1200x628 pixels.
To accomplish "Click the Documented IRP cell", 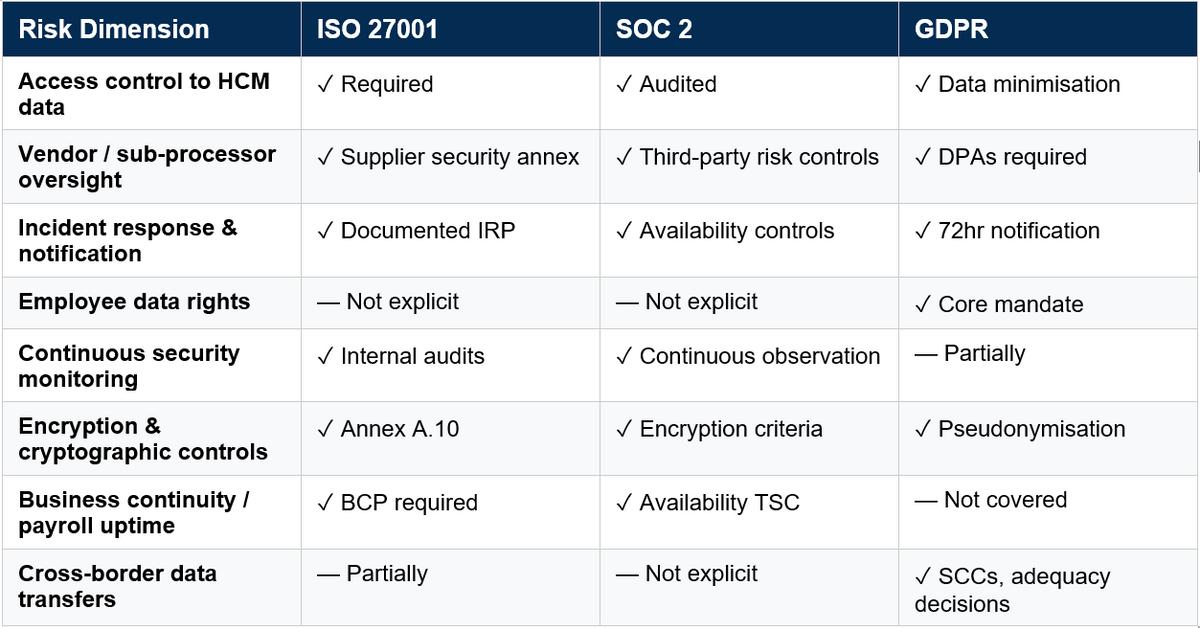I will 450,240.
